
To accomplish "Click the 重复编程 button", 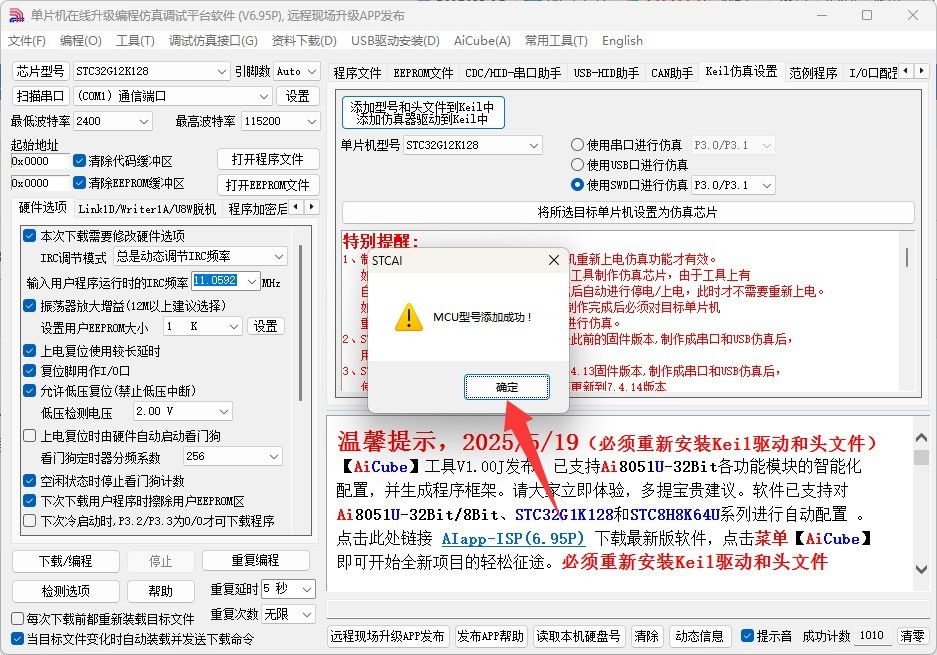I will [x=255, y=561].
